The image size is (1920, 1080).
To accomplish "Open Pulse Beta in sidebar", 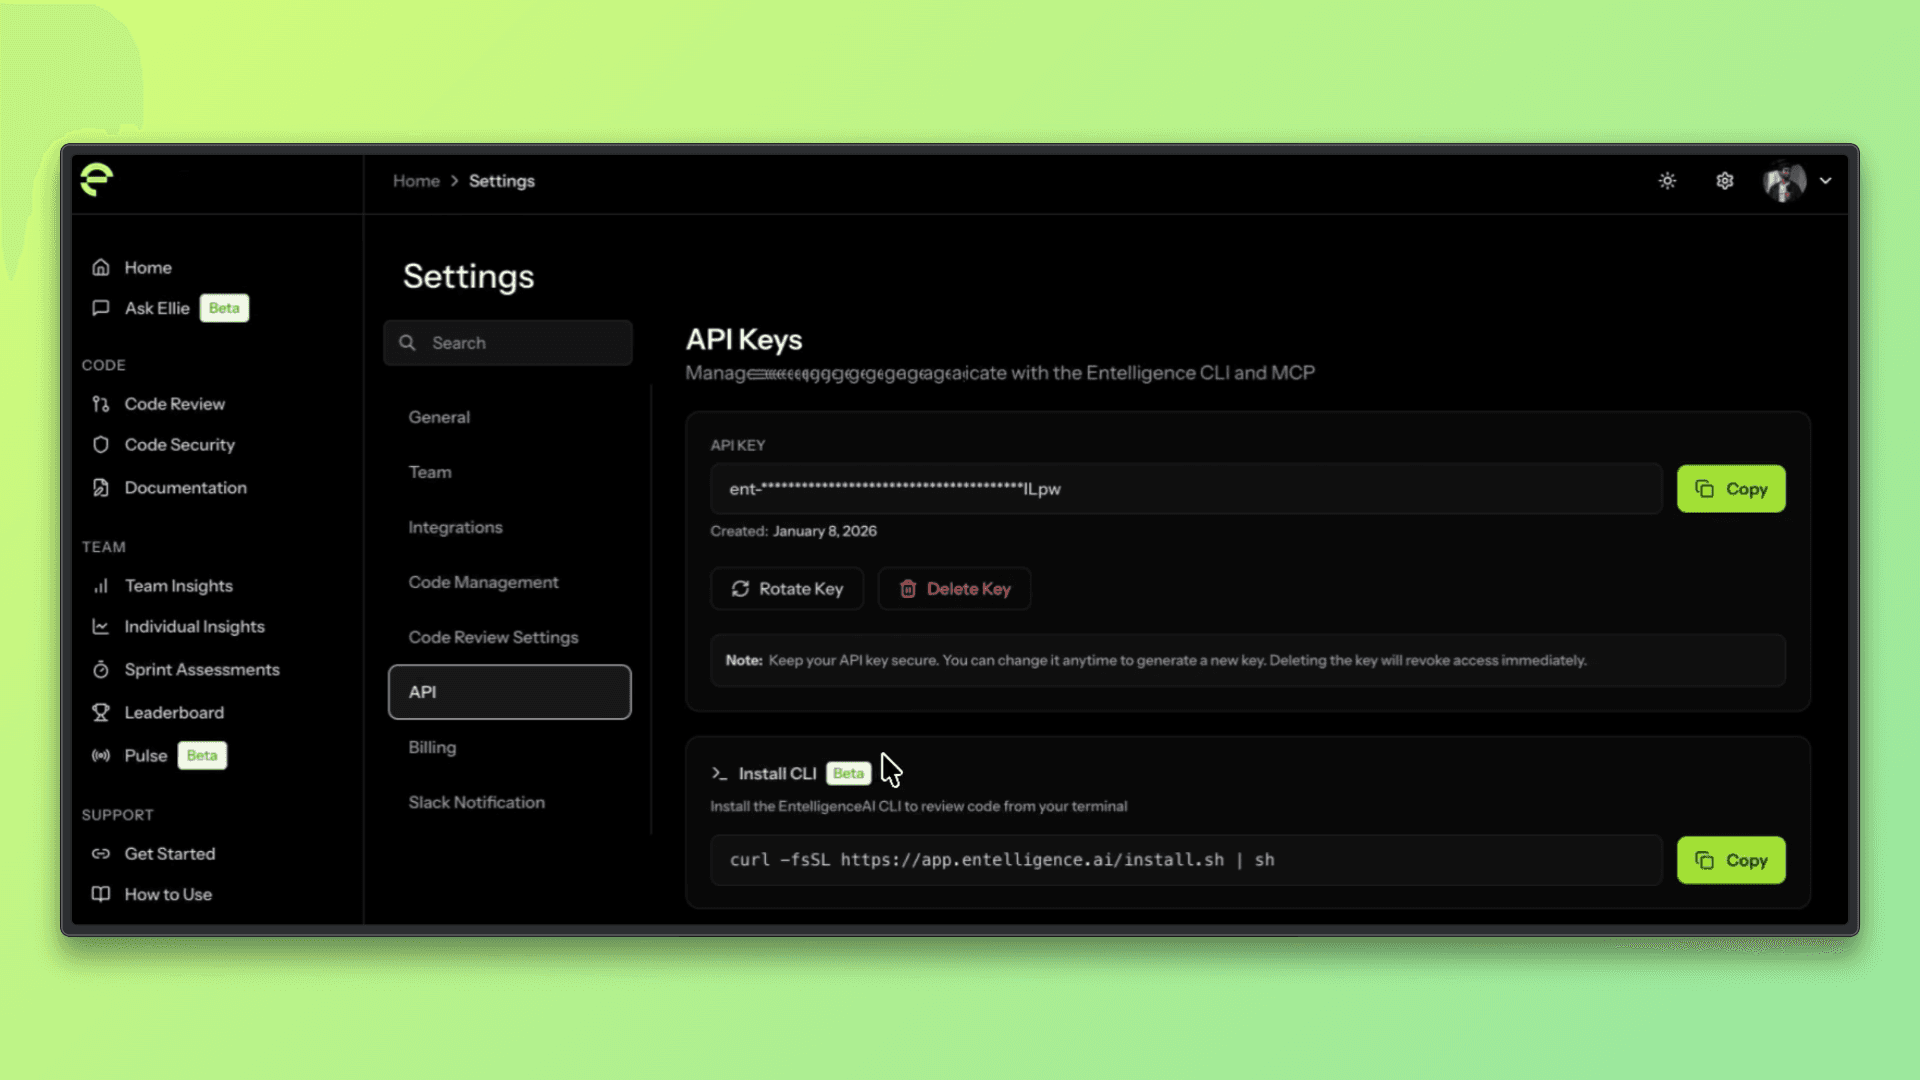I will [x=146, y=756].
